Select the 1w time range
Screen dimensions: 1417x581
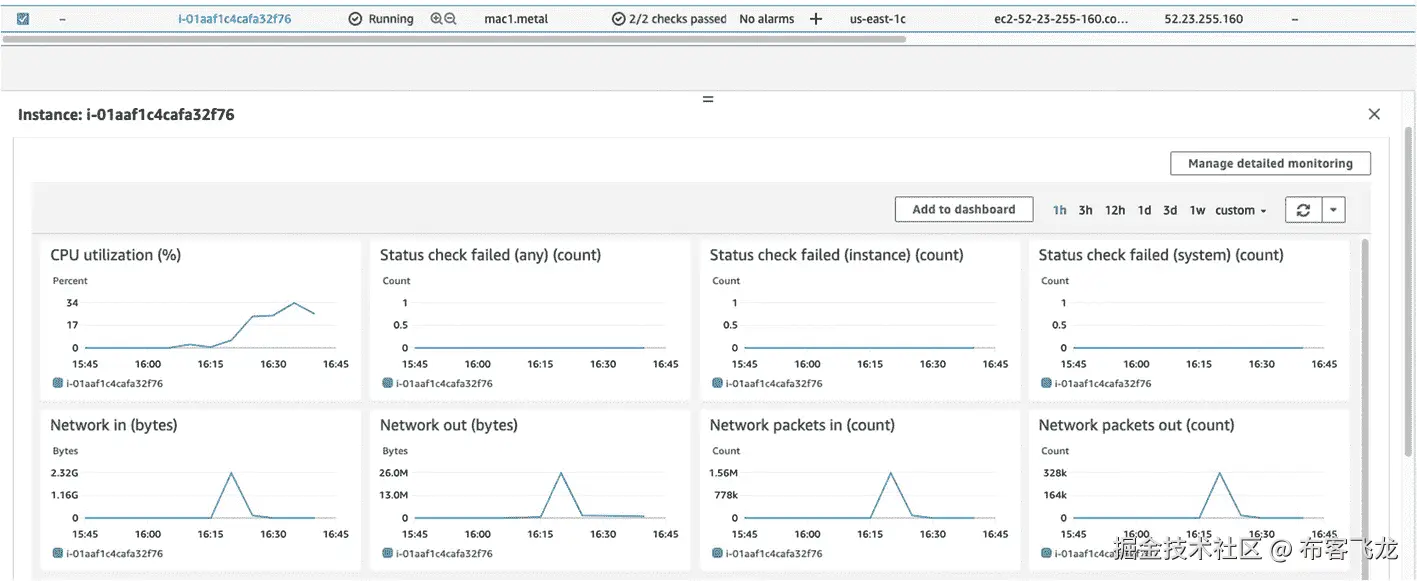pos(1197,210)
